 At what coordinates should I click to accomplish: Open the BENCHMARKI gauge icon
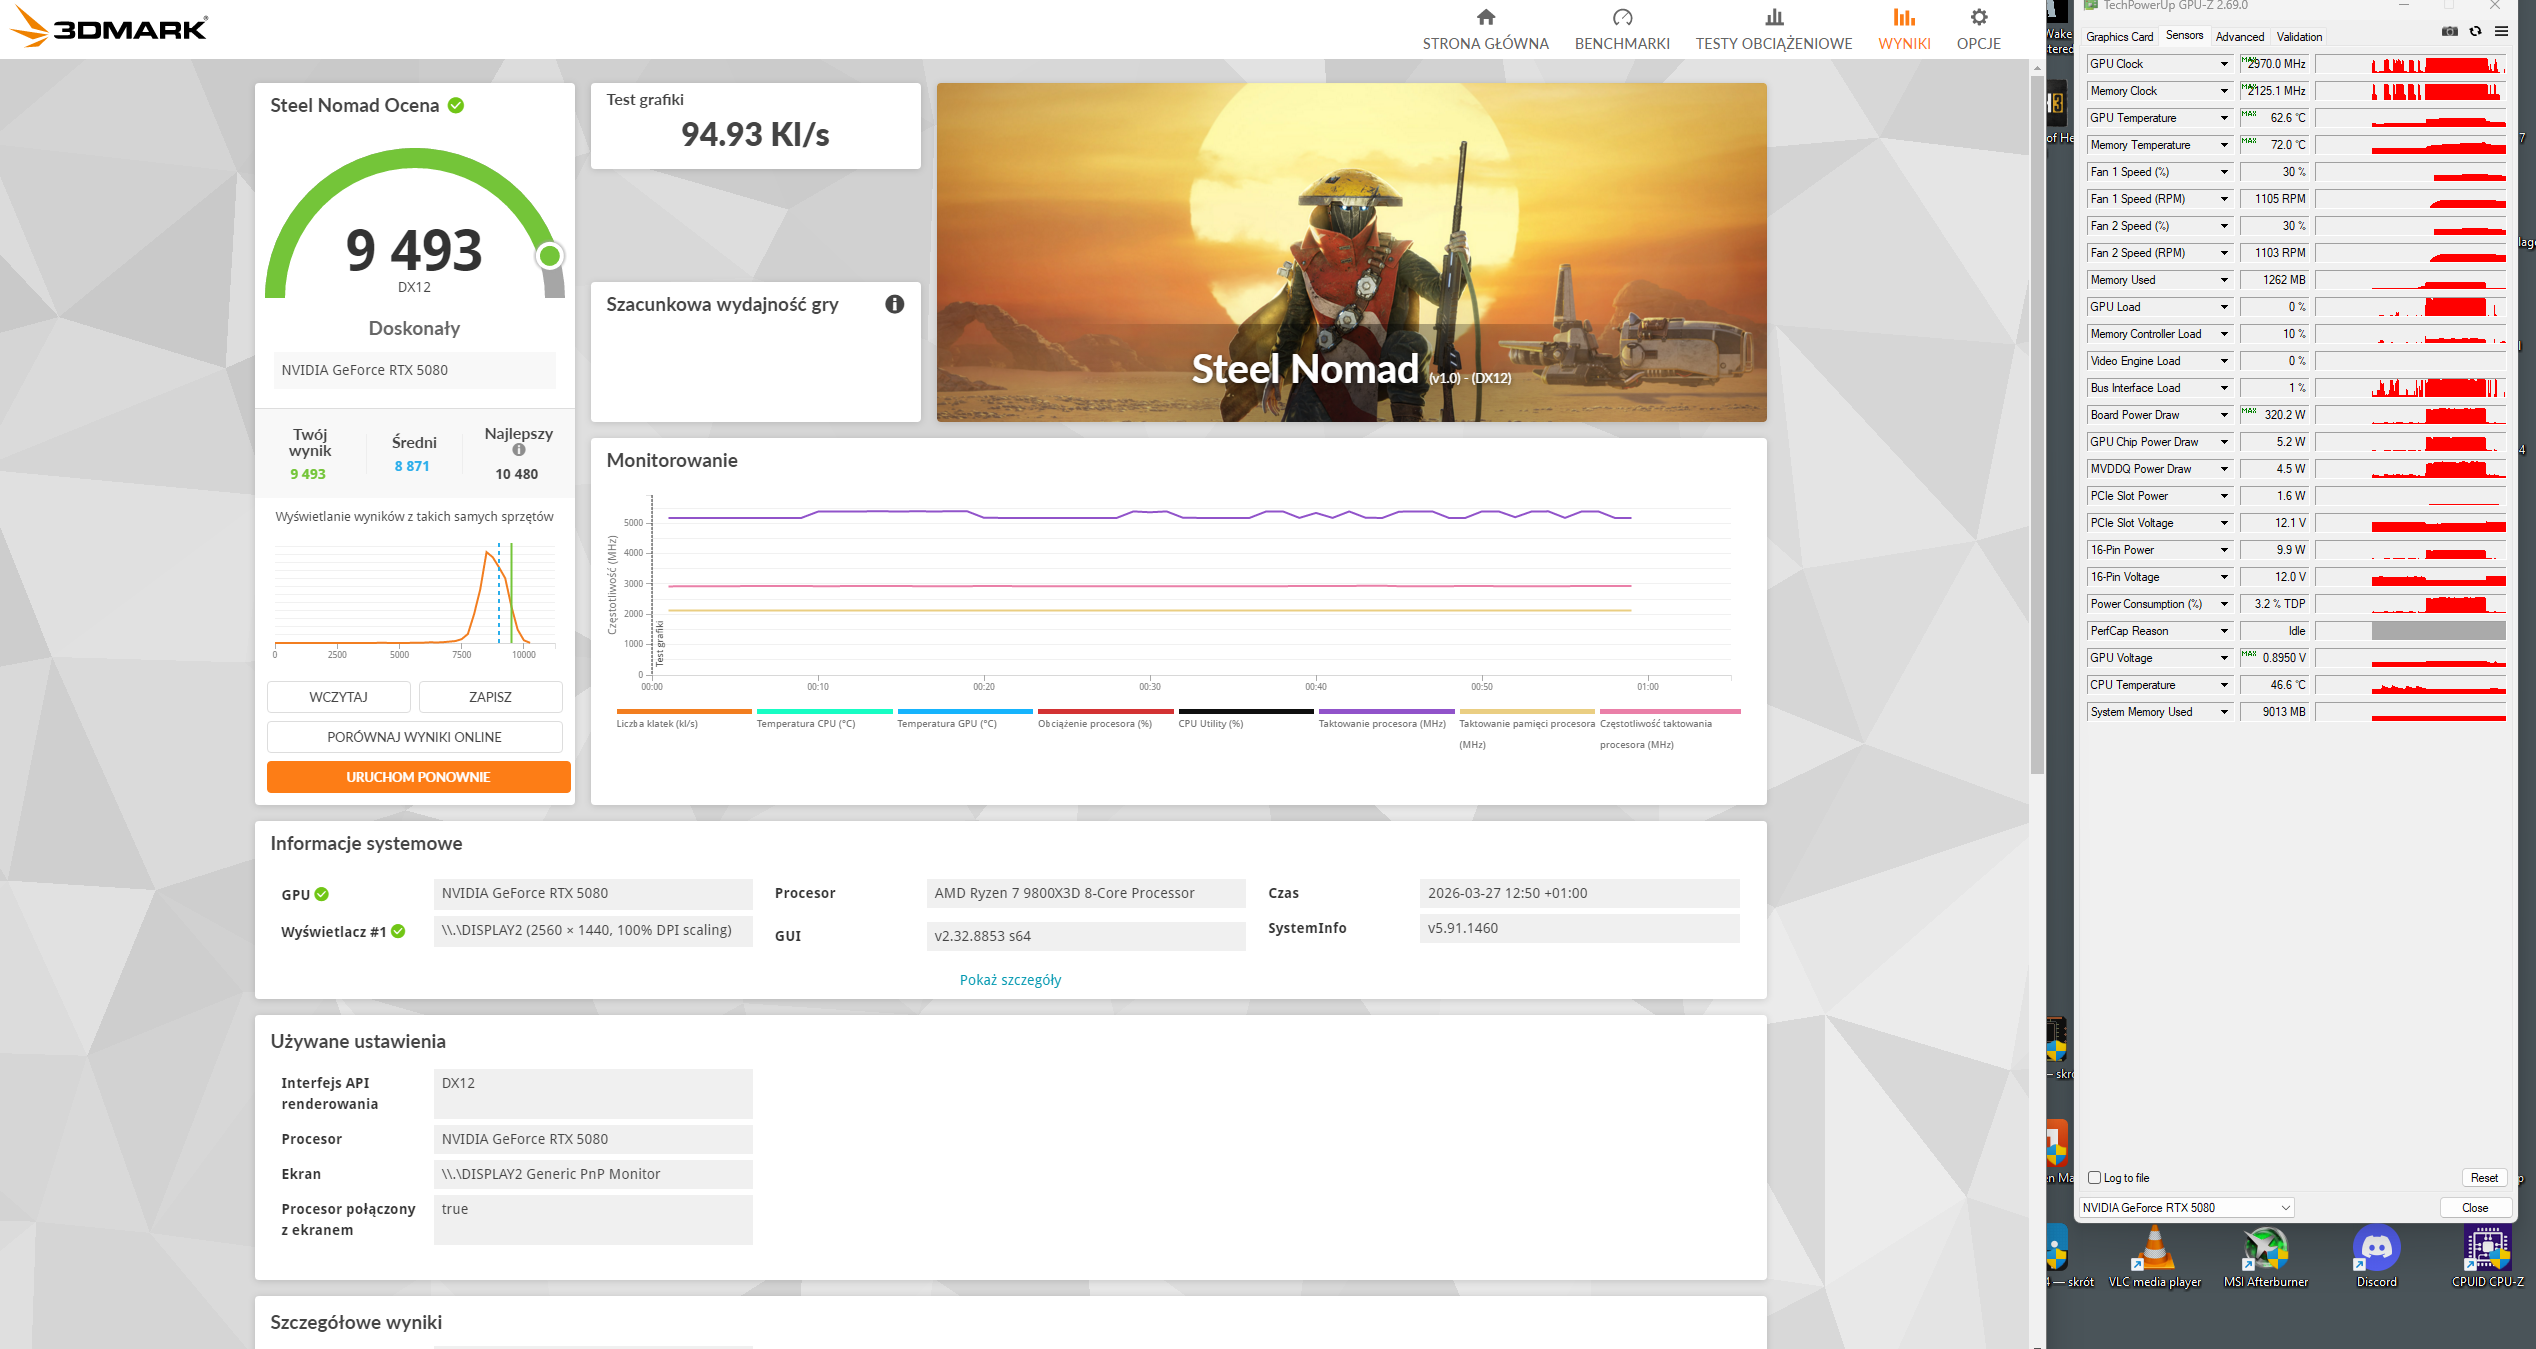(x=1621, y=18)
